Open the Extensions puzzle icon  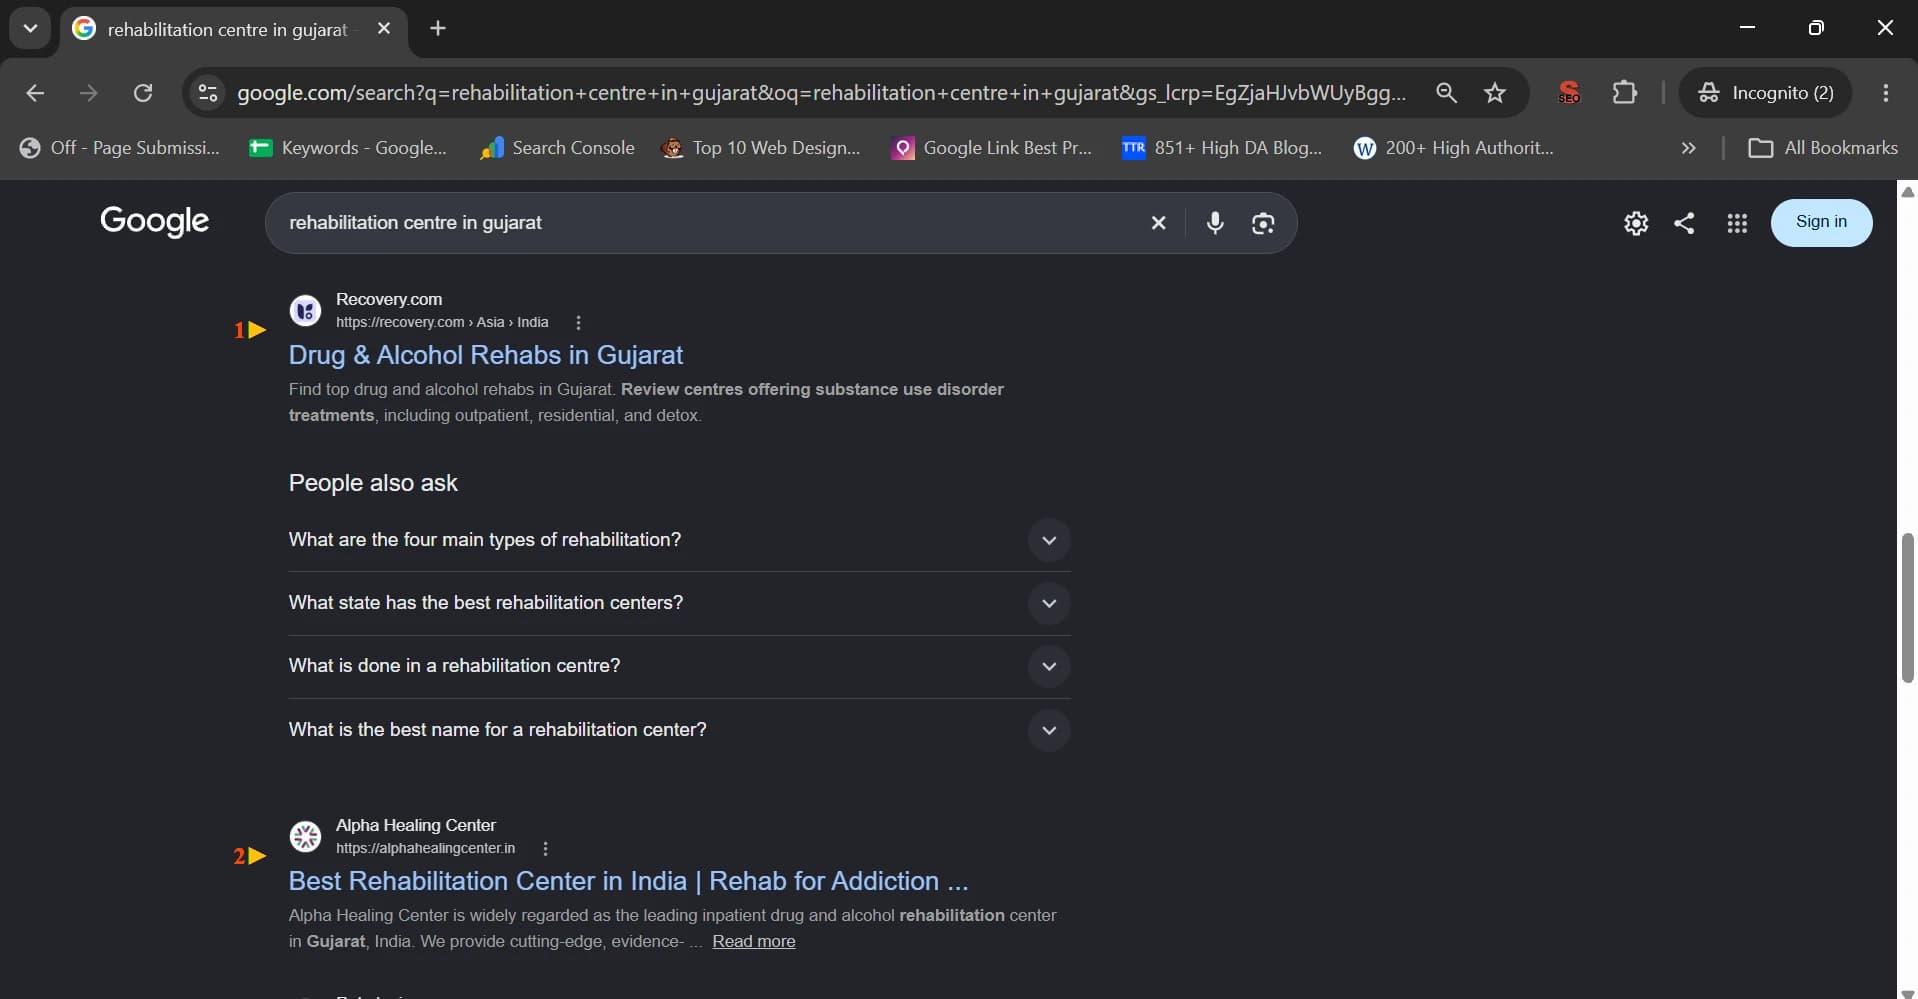1625,93
